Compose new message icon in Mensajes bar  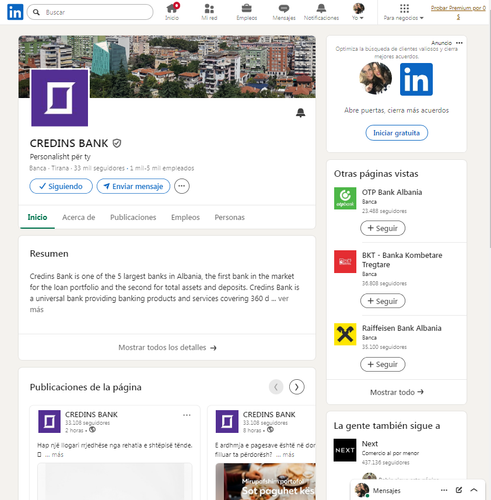tap(459, 490)
